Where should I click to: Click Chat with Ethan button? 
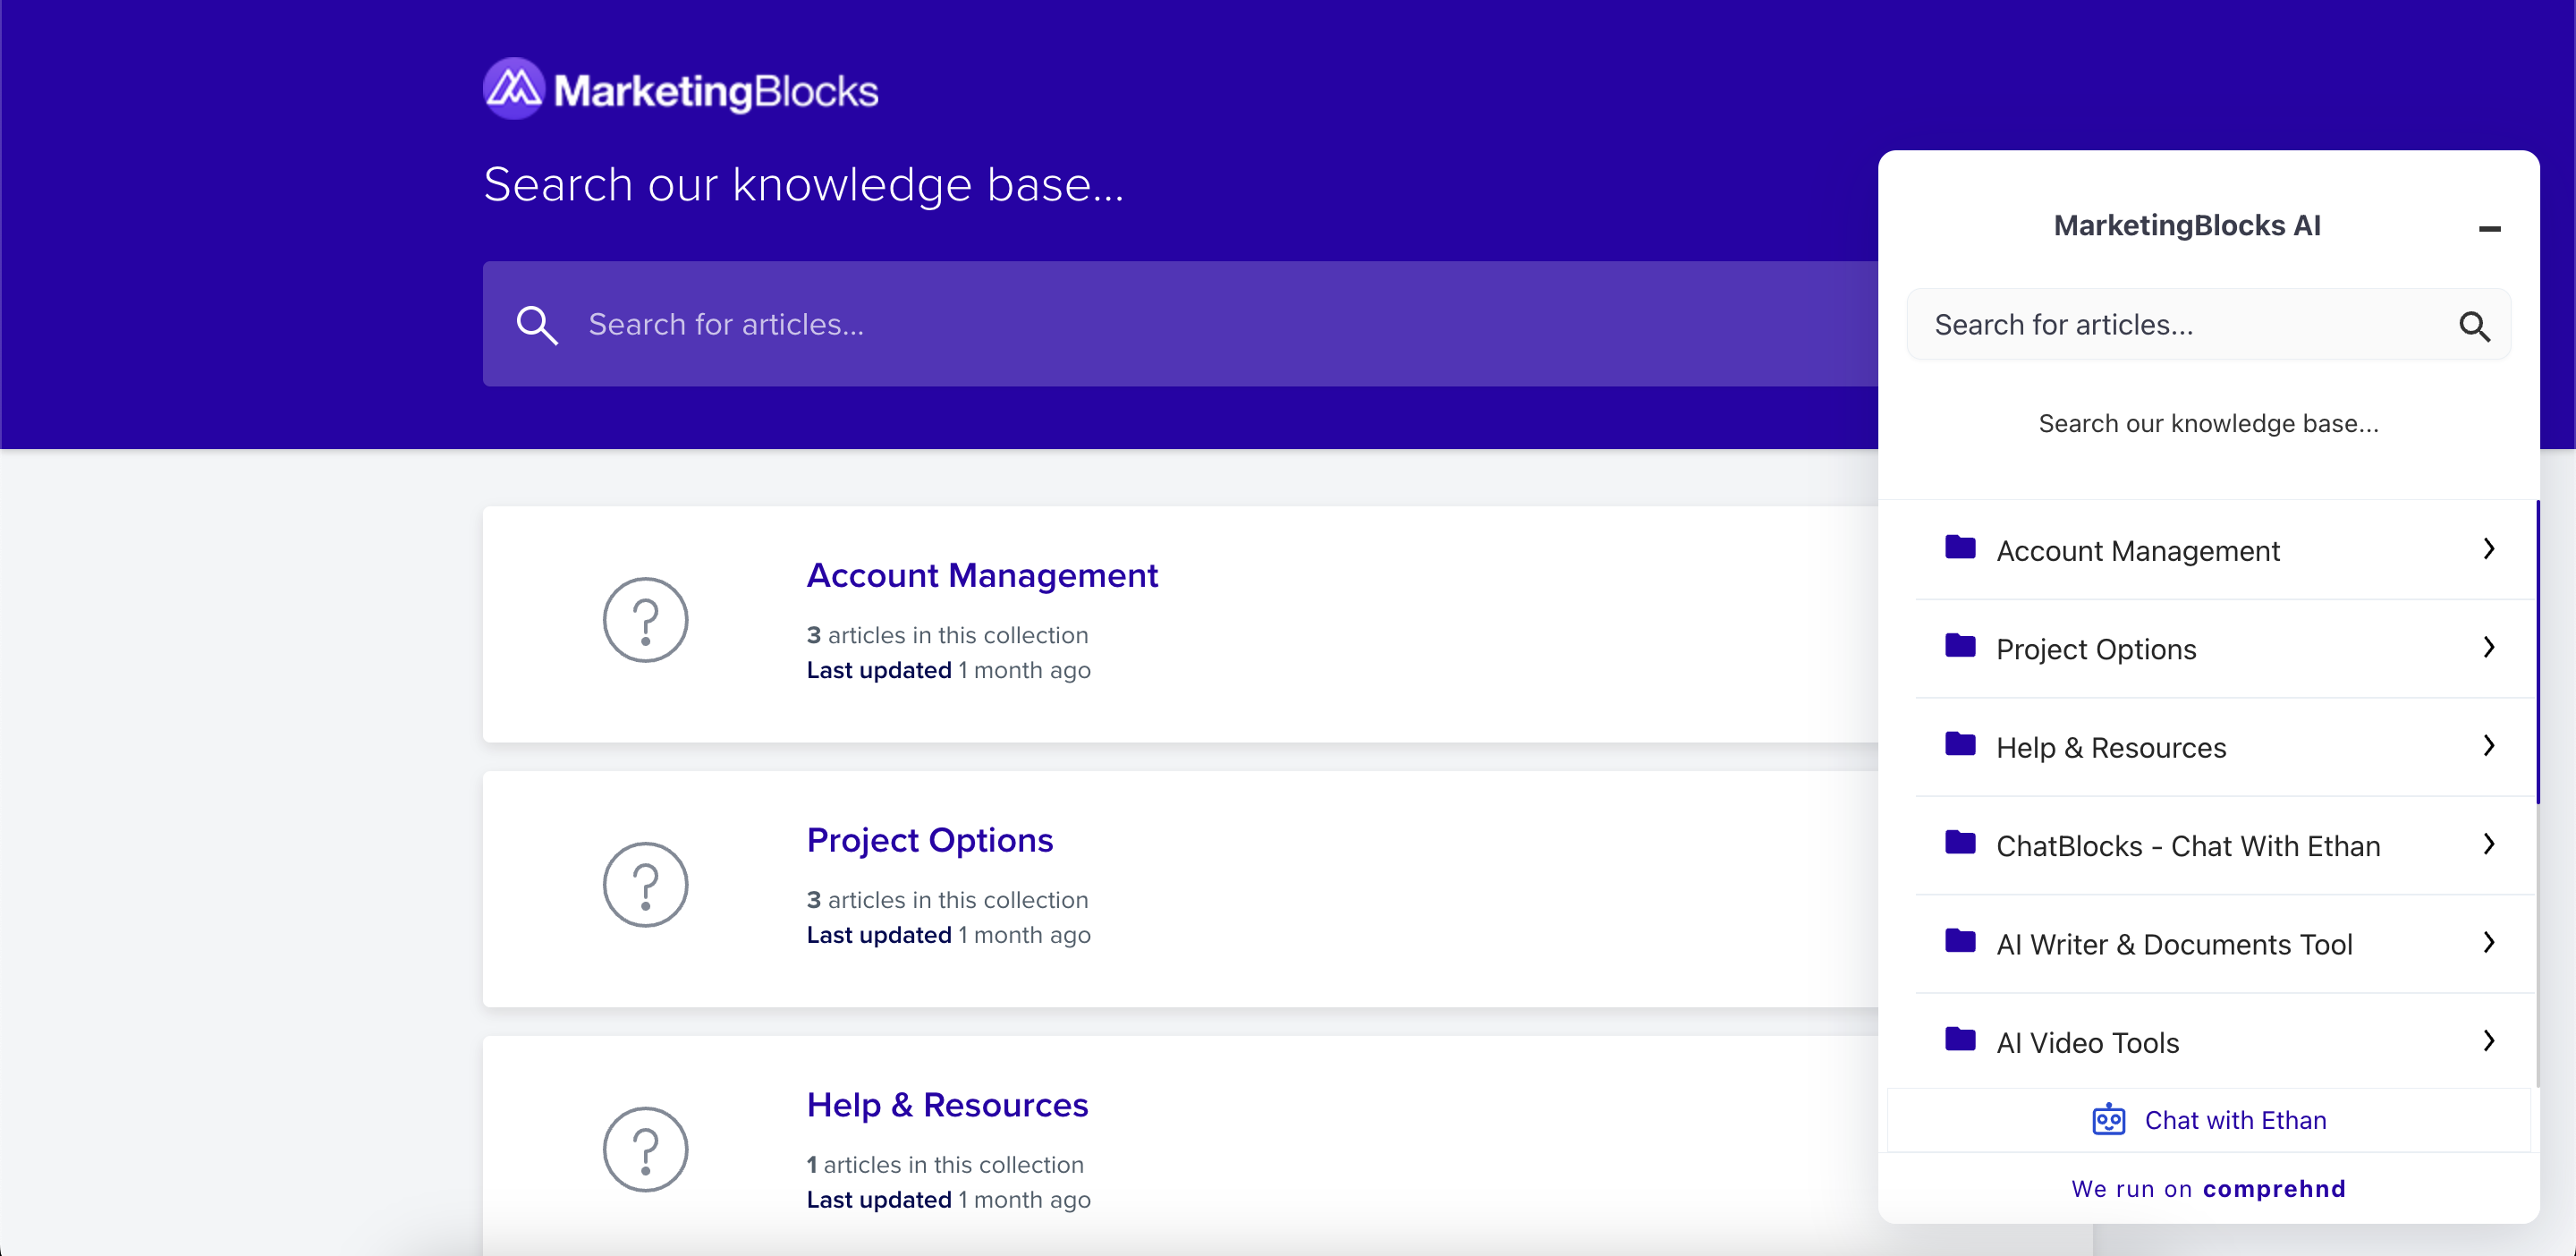[2234, 1120]
